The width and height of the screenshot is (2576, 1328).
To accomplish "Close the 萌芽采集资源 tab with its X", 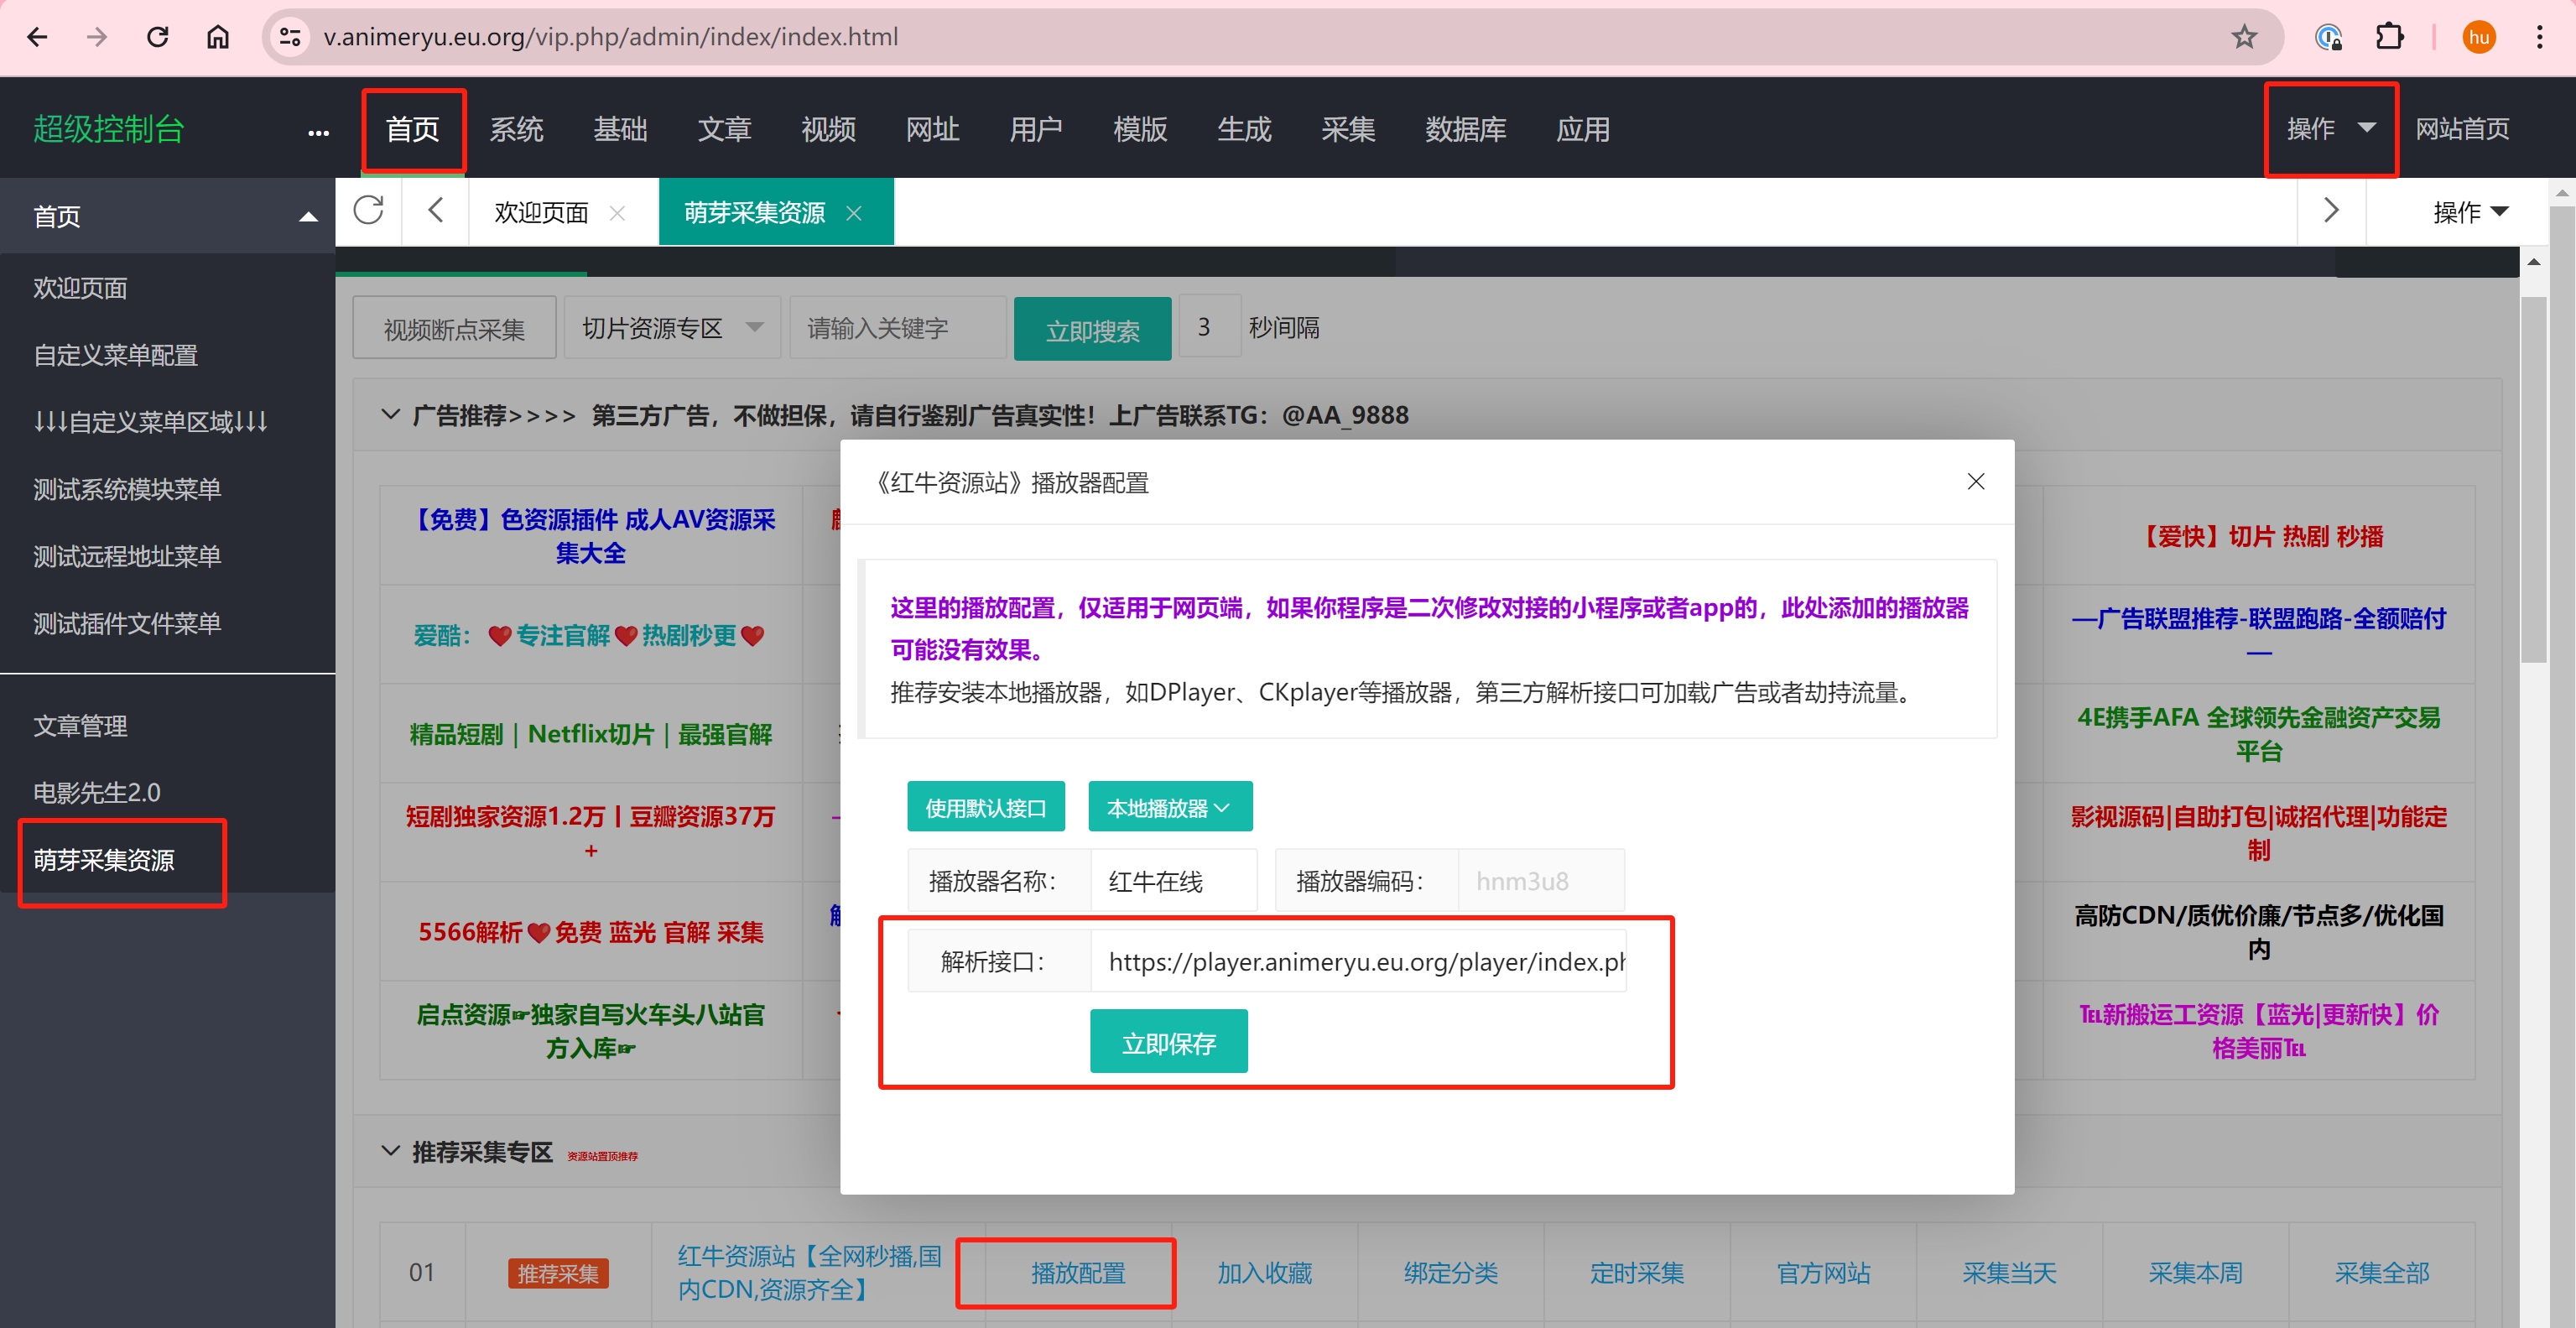I will 854,213.
